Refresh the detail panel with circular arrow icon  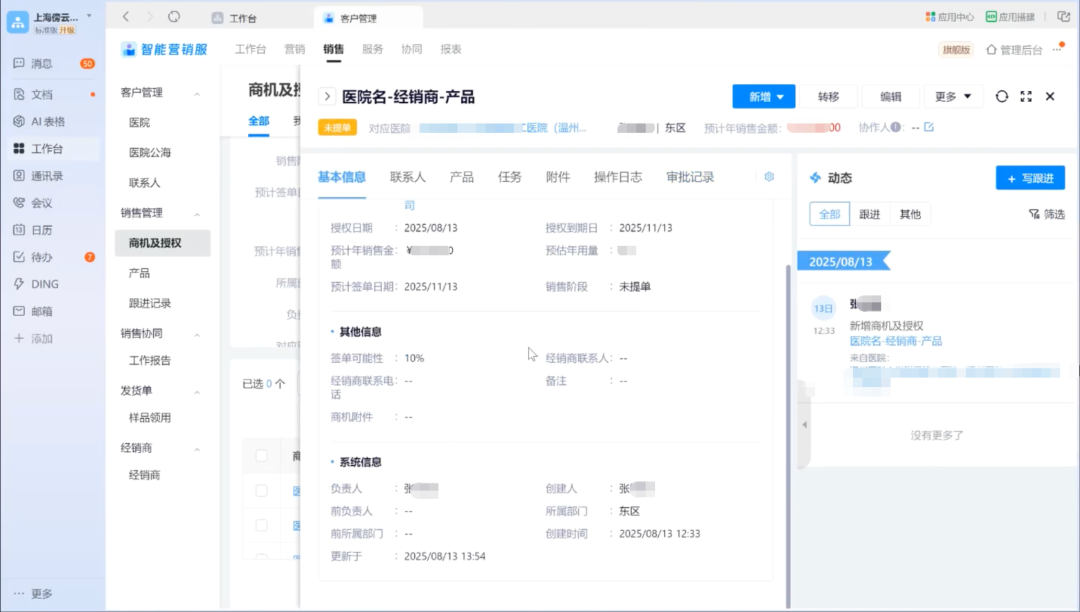pos(1001,96)
